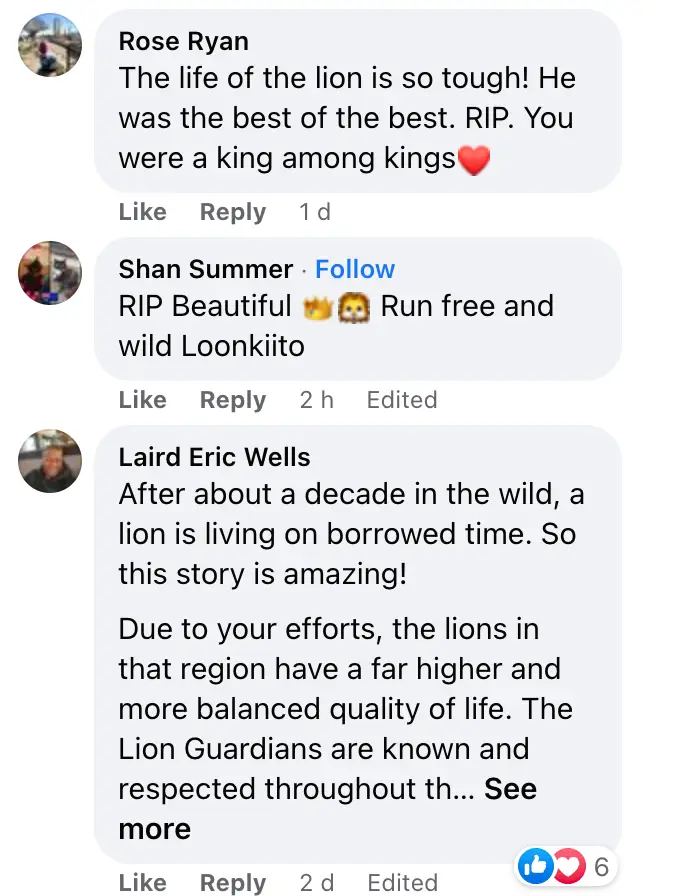Viewport: 686px width, 896px height.
Task: Like Shan Summer's comment
Action: pos(142,400)
